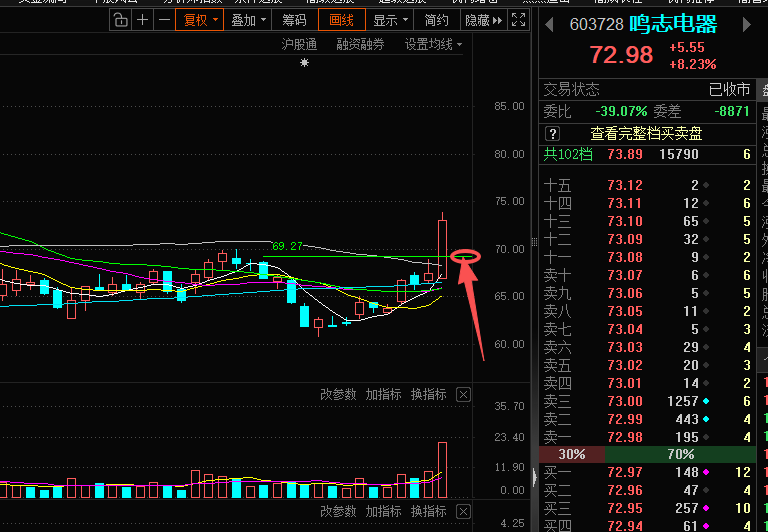Click 换指标 in lower indicator panel
This screenshot has height=532, width=768.
[428, 511]
